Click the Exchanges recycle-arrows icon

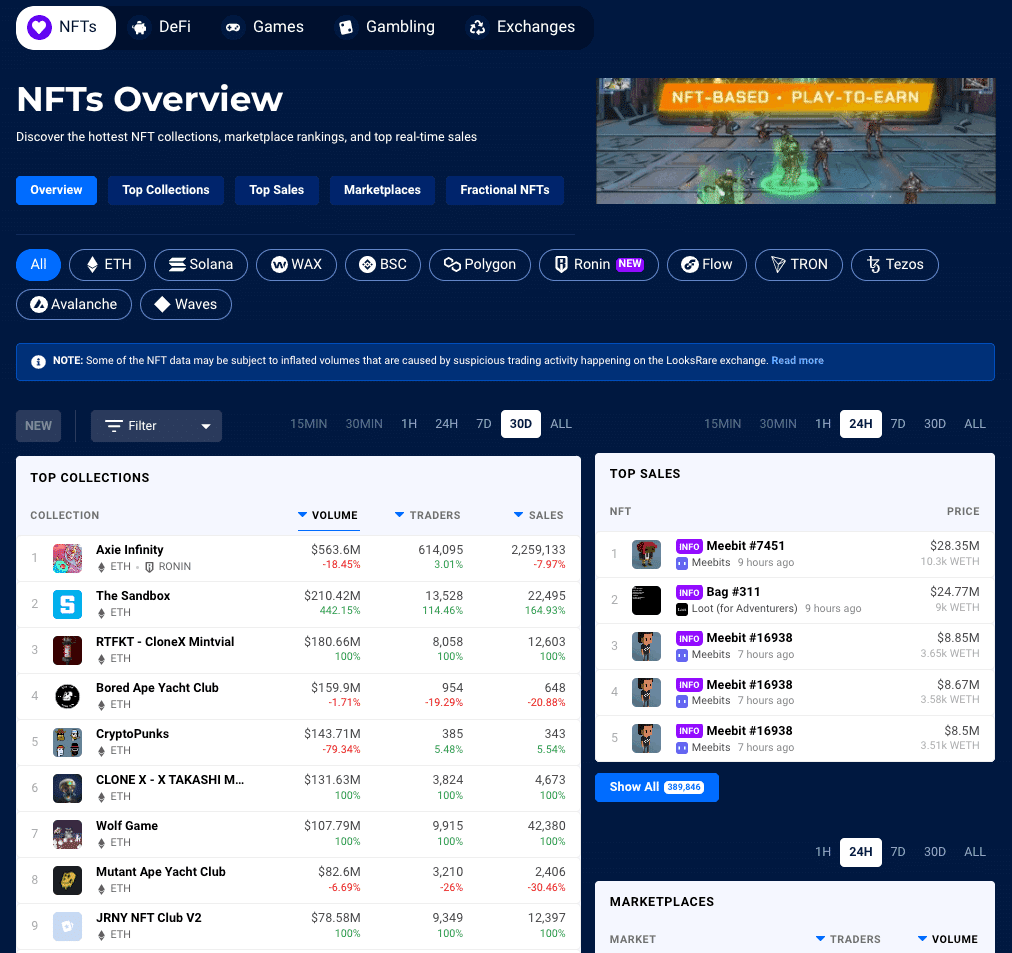tap(477, 27)
